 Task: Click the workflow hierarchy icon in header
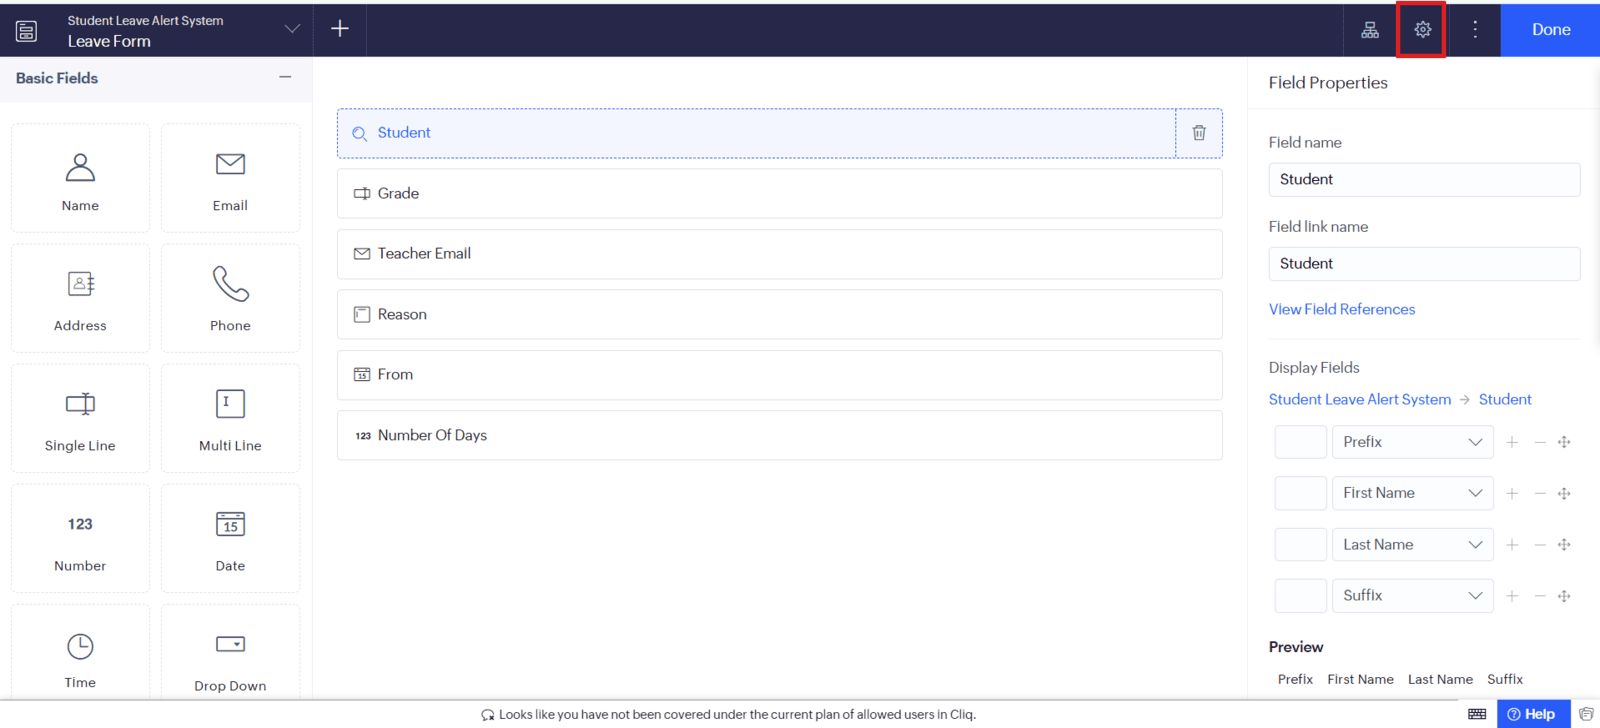click(x=1370, y=30)
